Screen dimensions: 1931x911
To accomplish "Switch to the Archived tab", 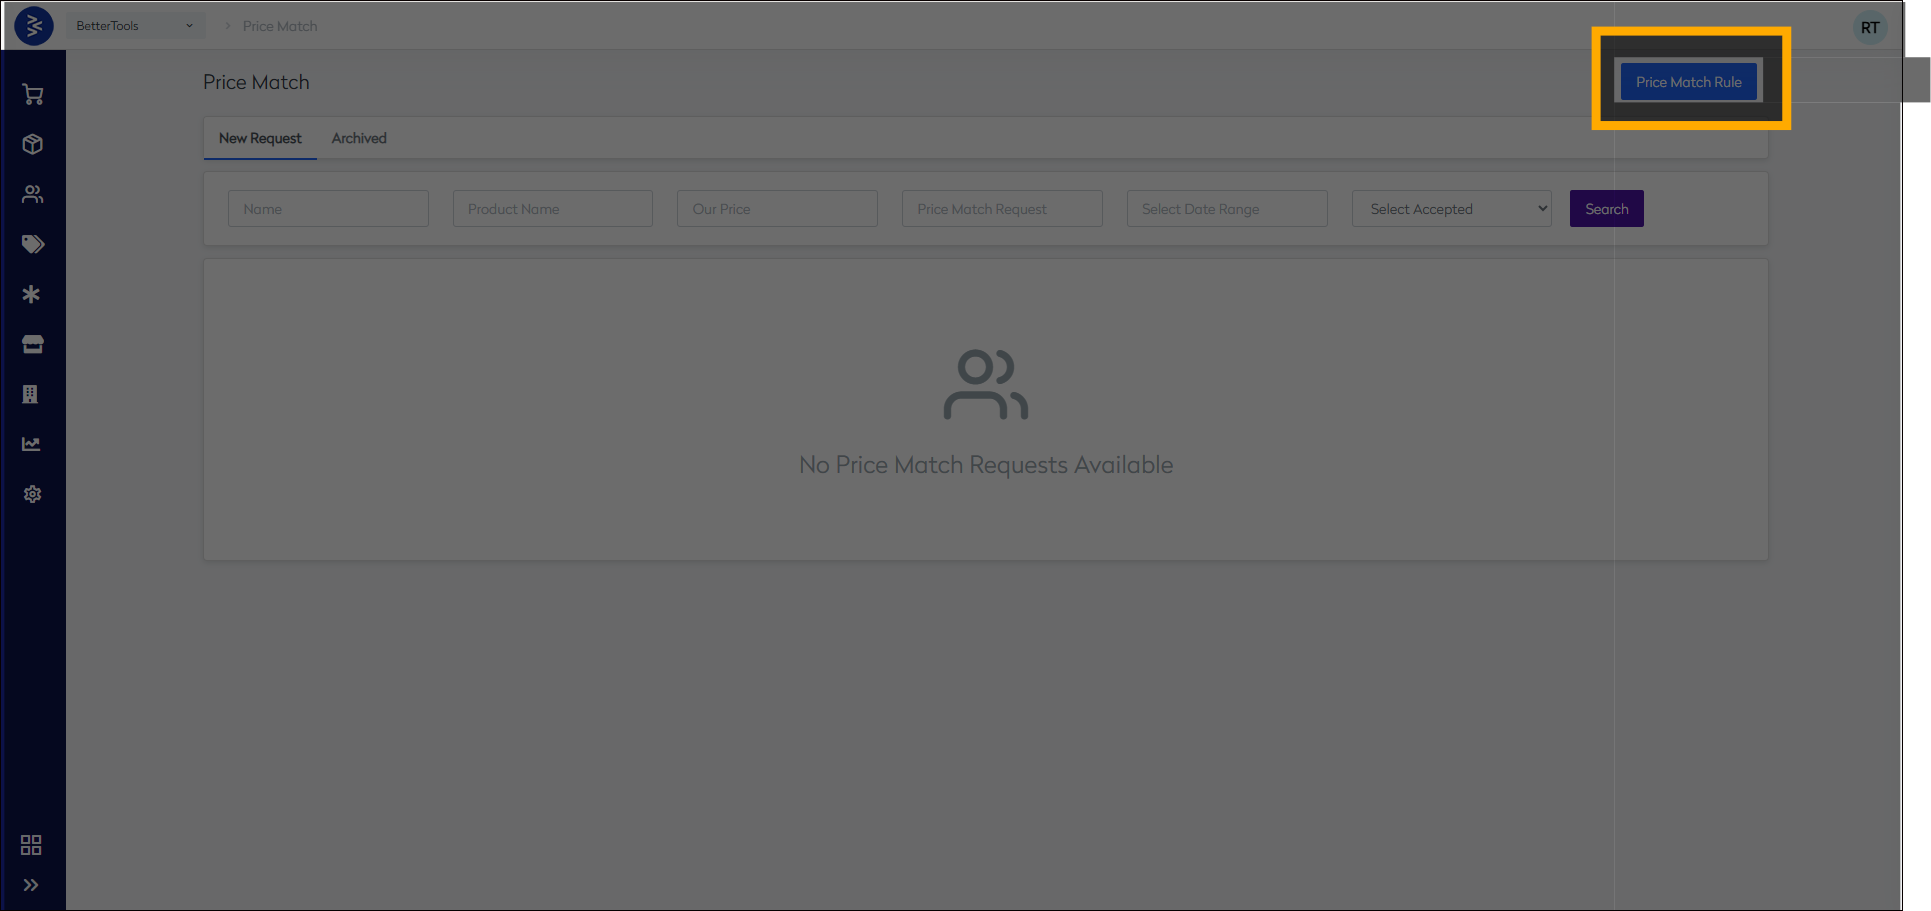I will pyautogui.click(x=359, y=139).
